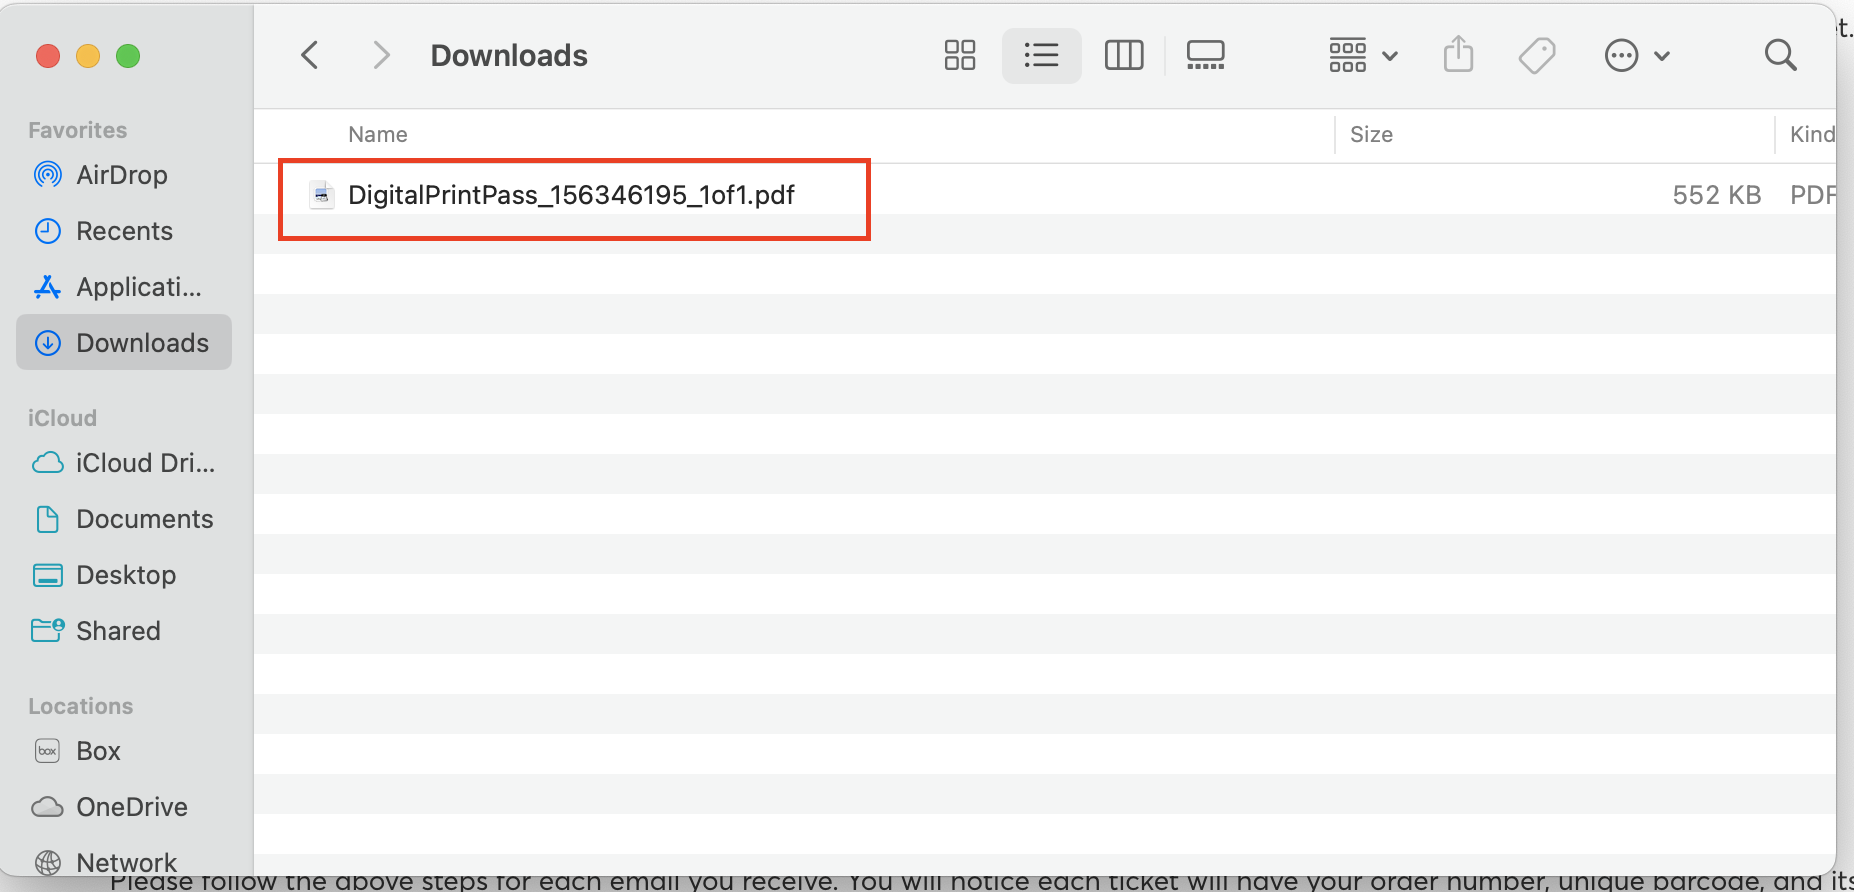The image size is (1854, 892).
Task: Select DigitalPrintPass_156346195_1of1.pdf file
Action: [x=1044, y=194]
